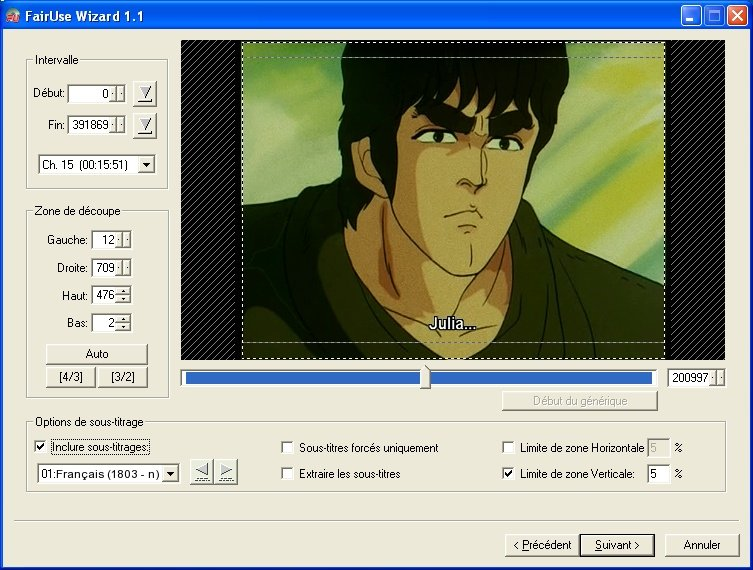Click the video position slider thumb
Screen dimensions: 753x570
[425, 377]
